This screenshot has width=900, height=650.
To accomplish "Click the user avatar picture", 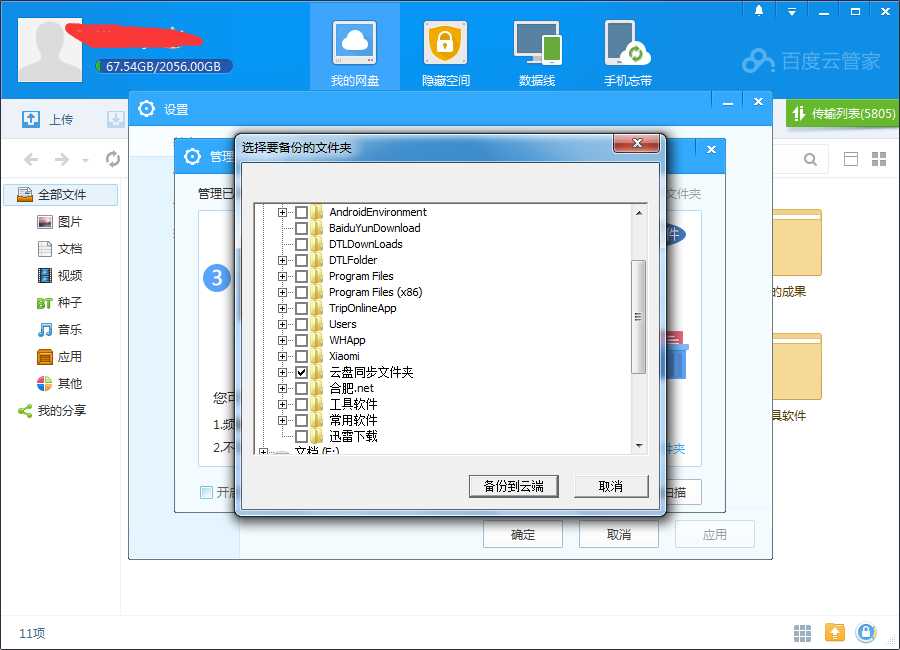I will tap(50, 50).
